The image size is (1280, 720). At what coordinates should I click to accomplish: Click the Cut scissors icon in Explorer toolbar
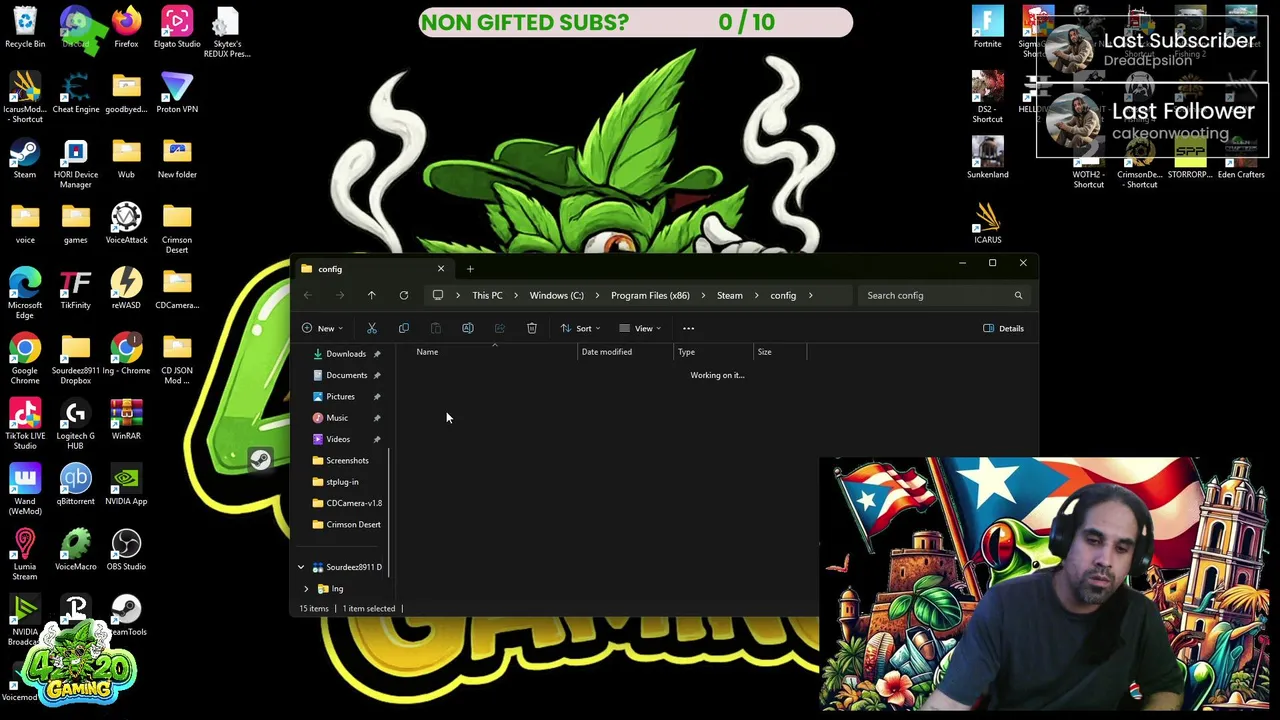[x=372, y=328]
